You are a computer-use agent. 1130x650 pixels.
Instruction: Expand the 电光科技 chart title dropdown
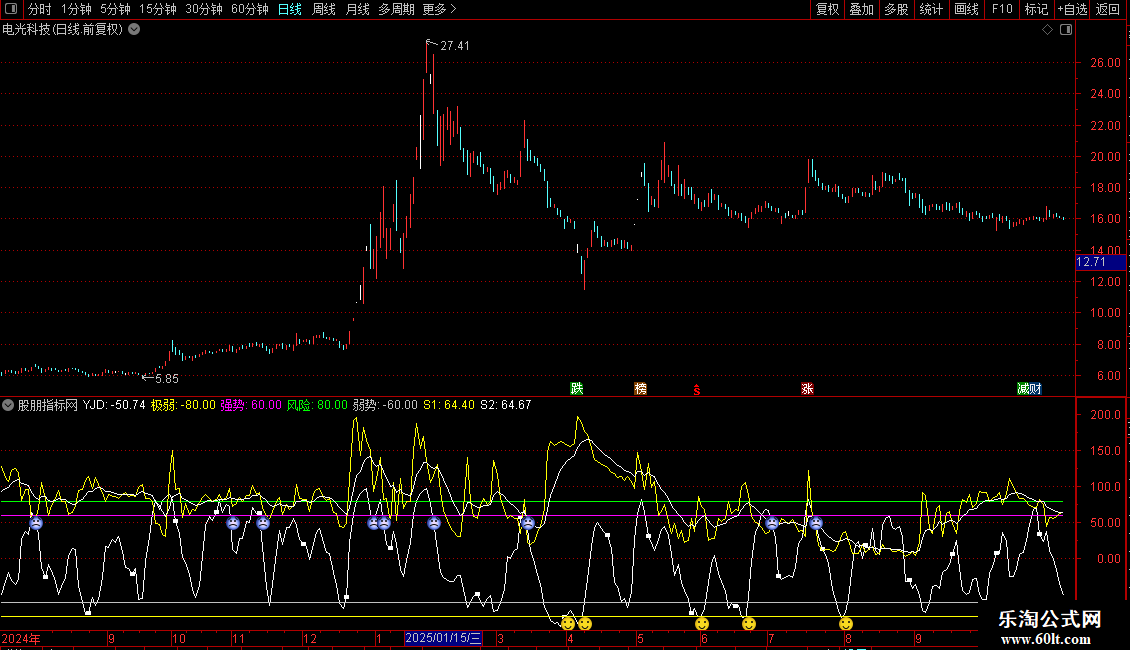(134, 30)
